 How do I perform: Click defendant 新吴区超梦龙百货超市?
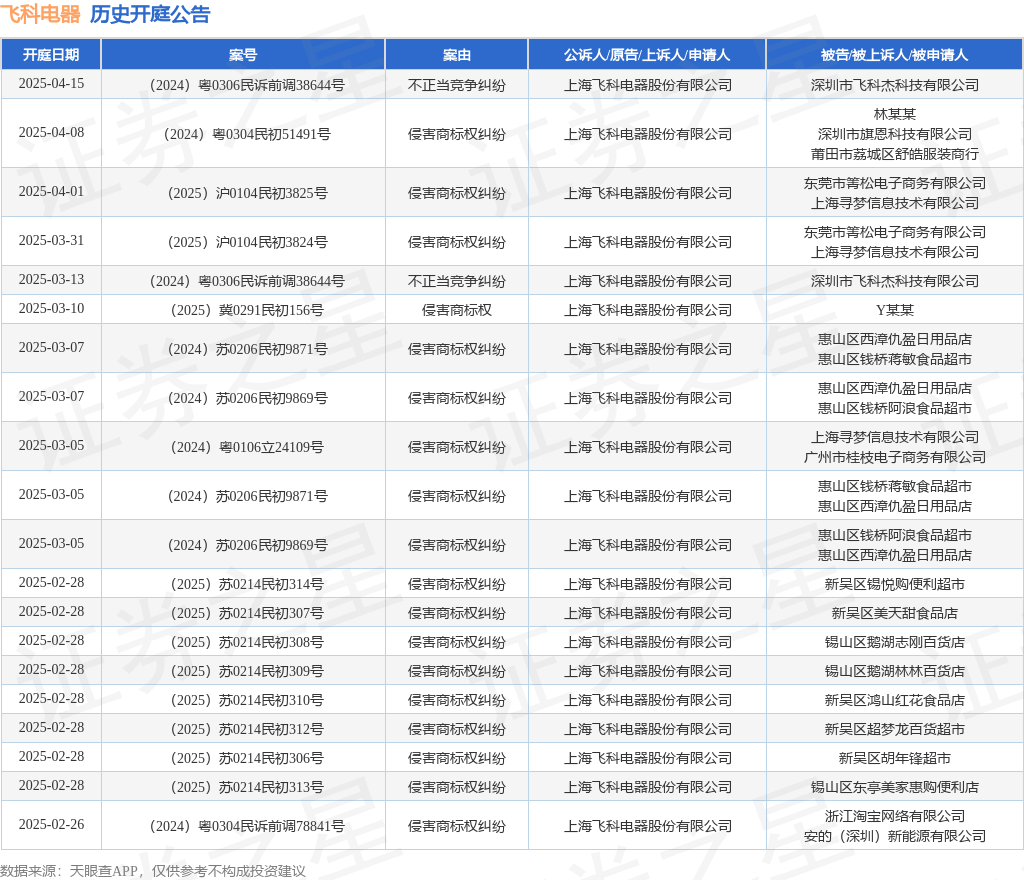point(894,729)
